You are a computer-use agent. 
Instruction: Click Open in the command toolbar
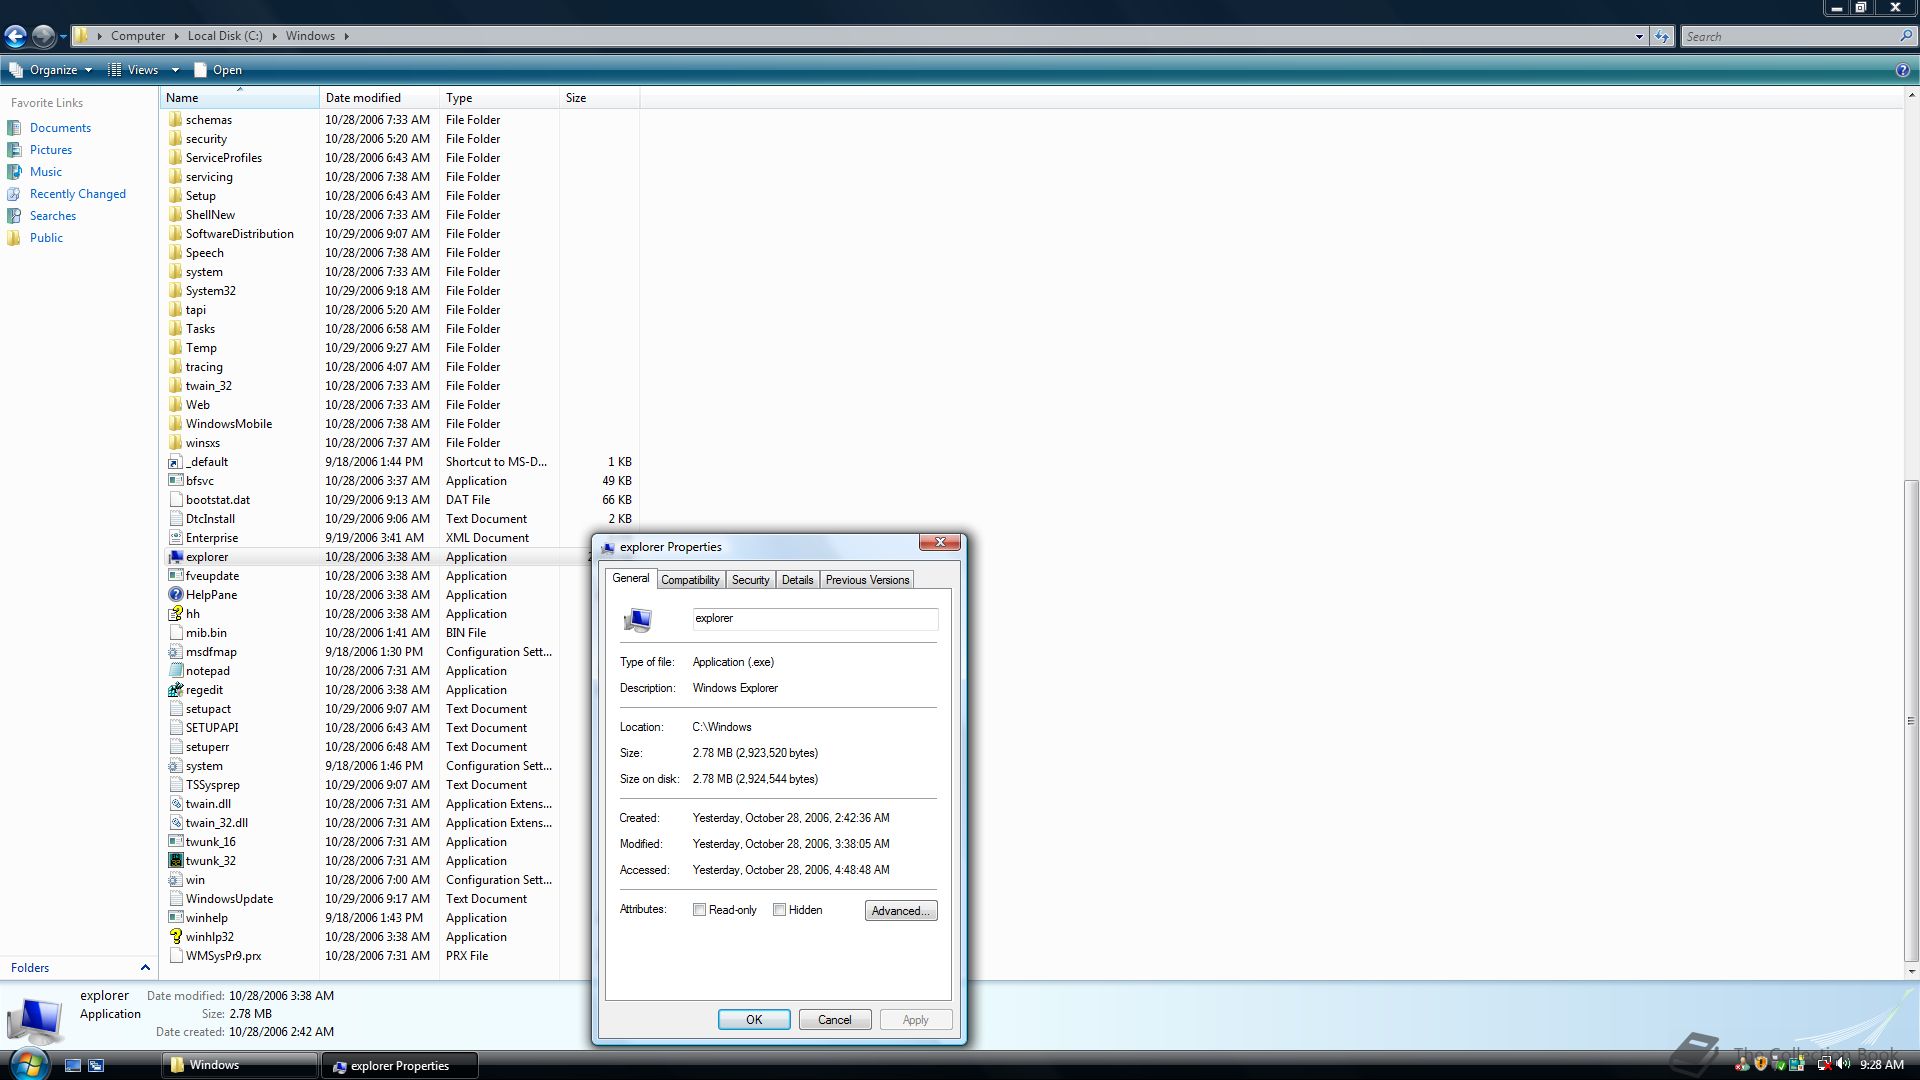point(218,70)
